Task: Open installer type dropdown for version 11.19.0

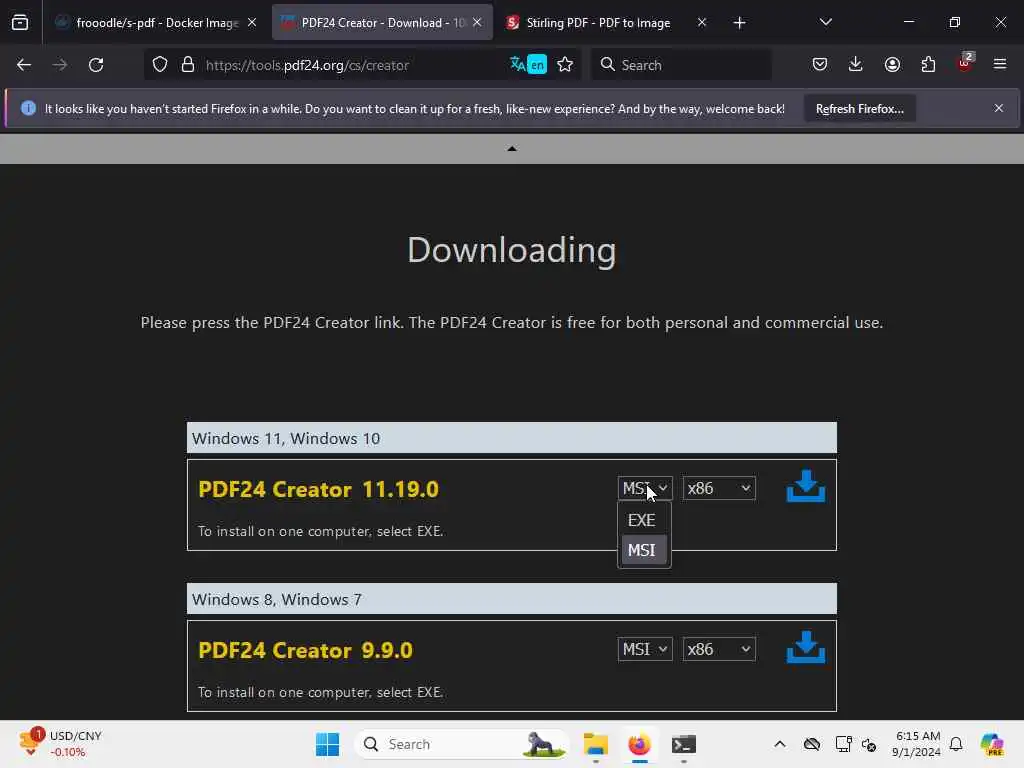Action: (x=645, y=488)
